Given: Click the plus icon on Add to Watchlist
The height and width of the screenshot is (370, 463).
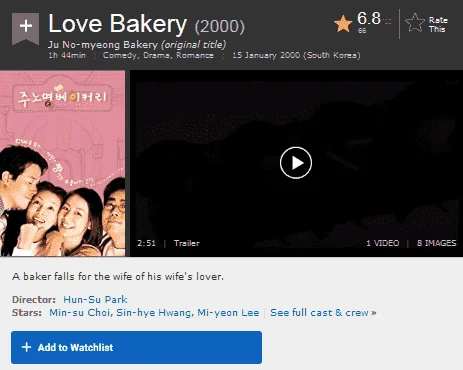Looking at the screenshot, I should 26,347.
